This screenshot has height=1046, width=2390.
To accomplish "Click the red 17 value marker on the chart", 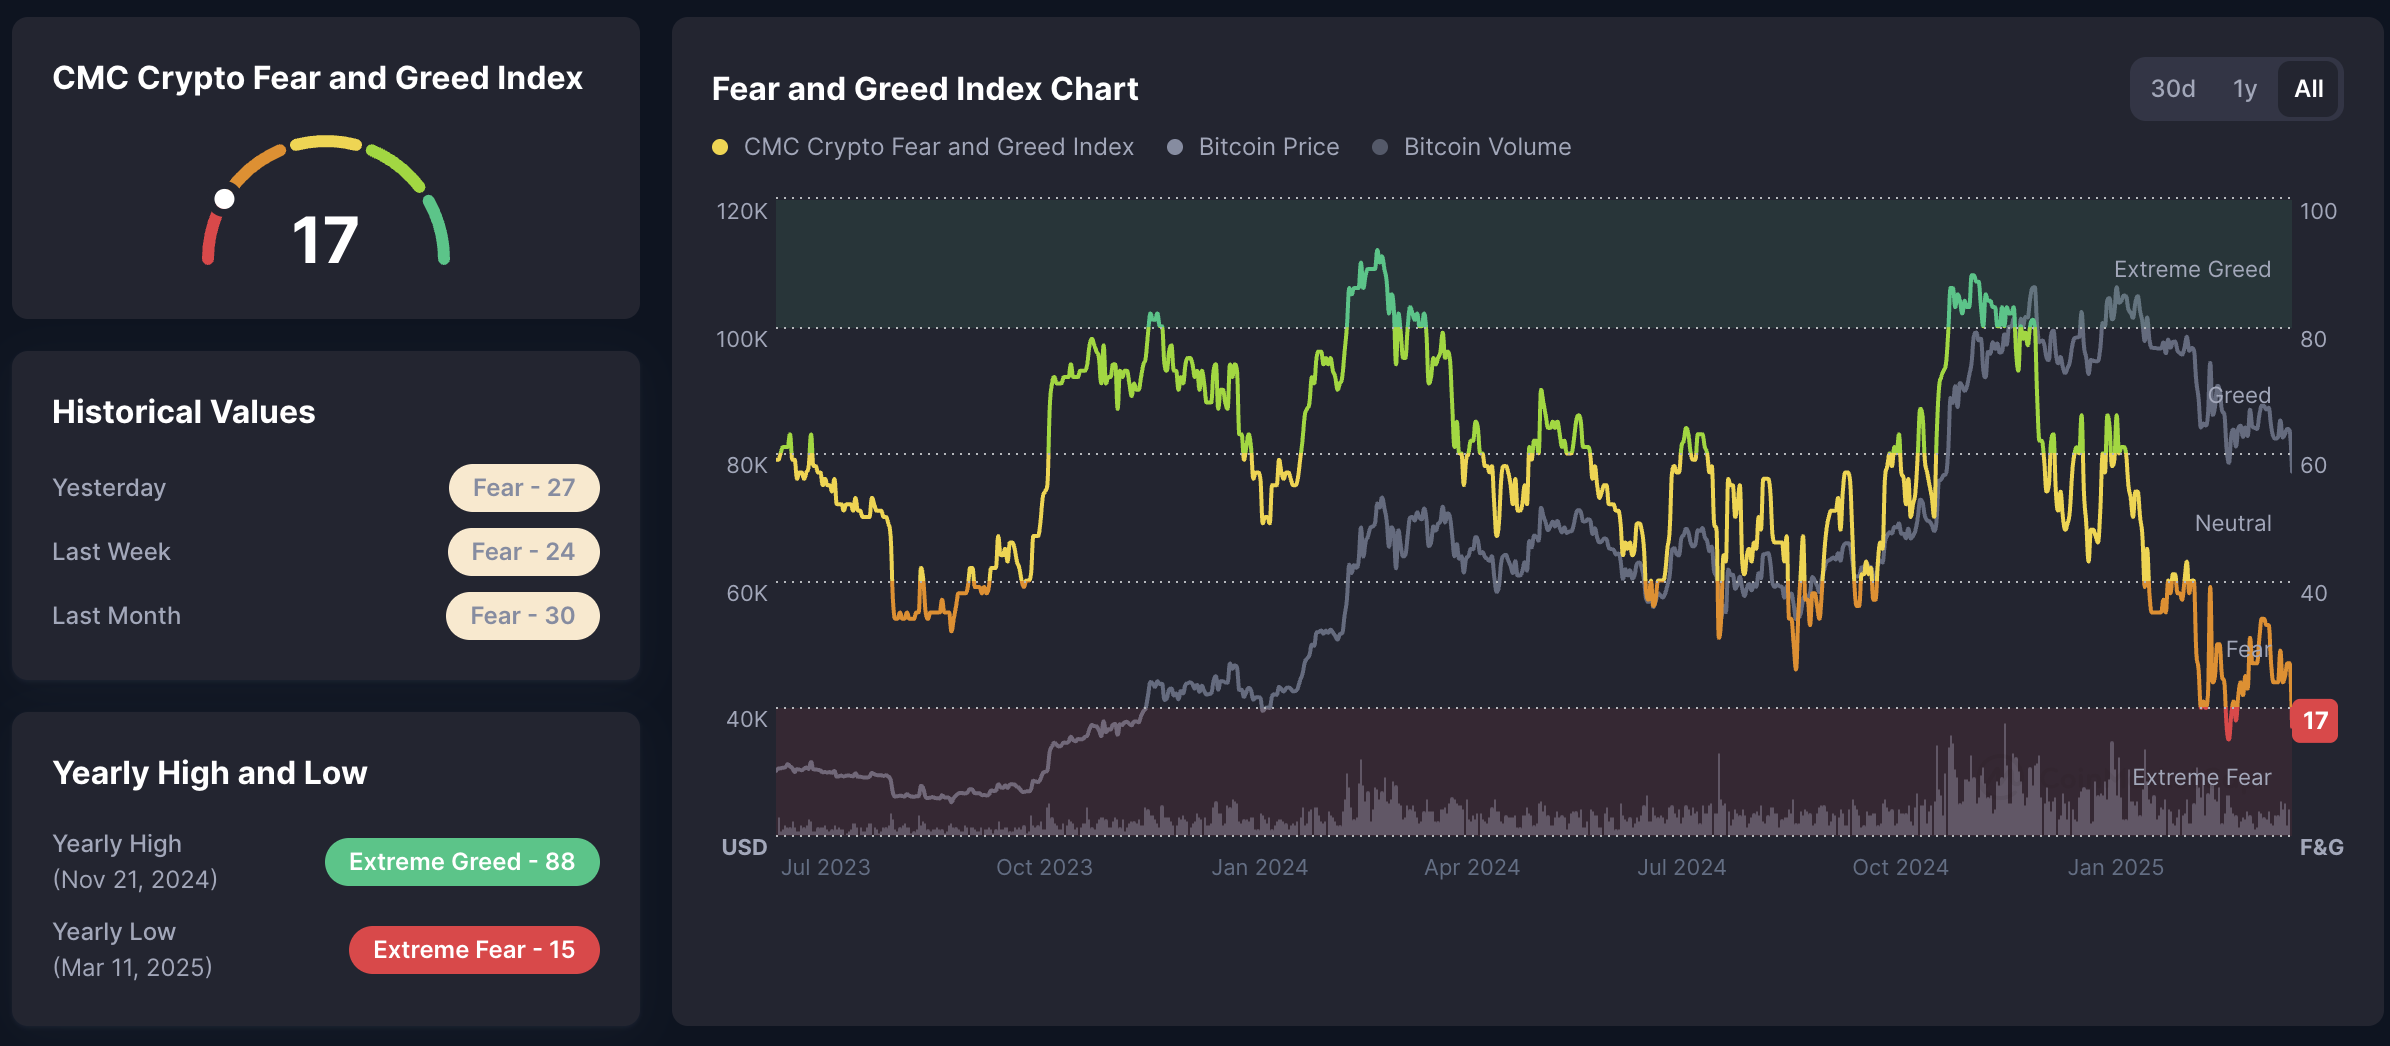I will 2315,721.
